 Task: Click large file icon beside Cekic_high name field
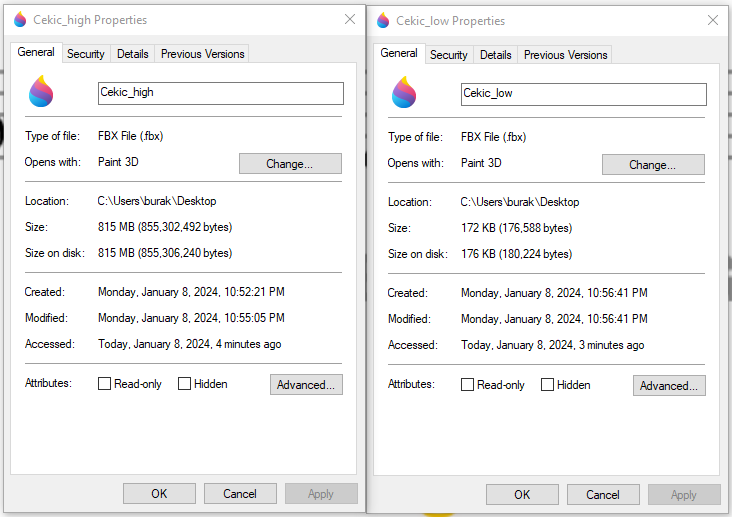[x=41, y=91]
